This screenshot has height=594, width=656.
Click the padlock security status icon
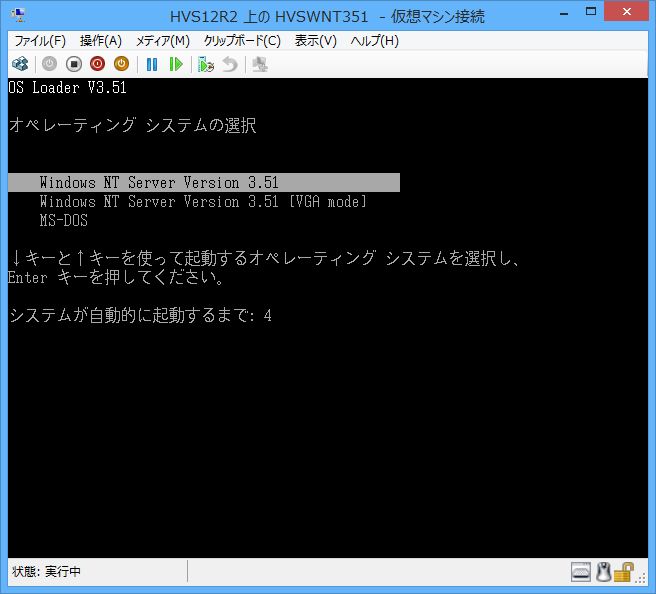tap(623, 572)
